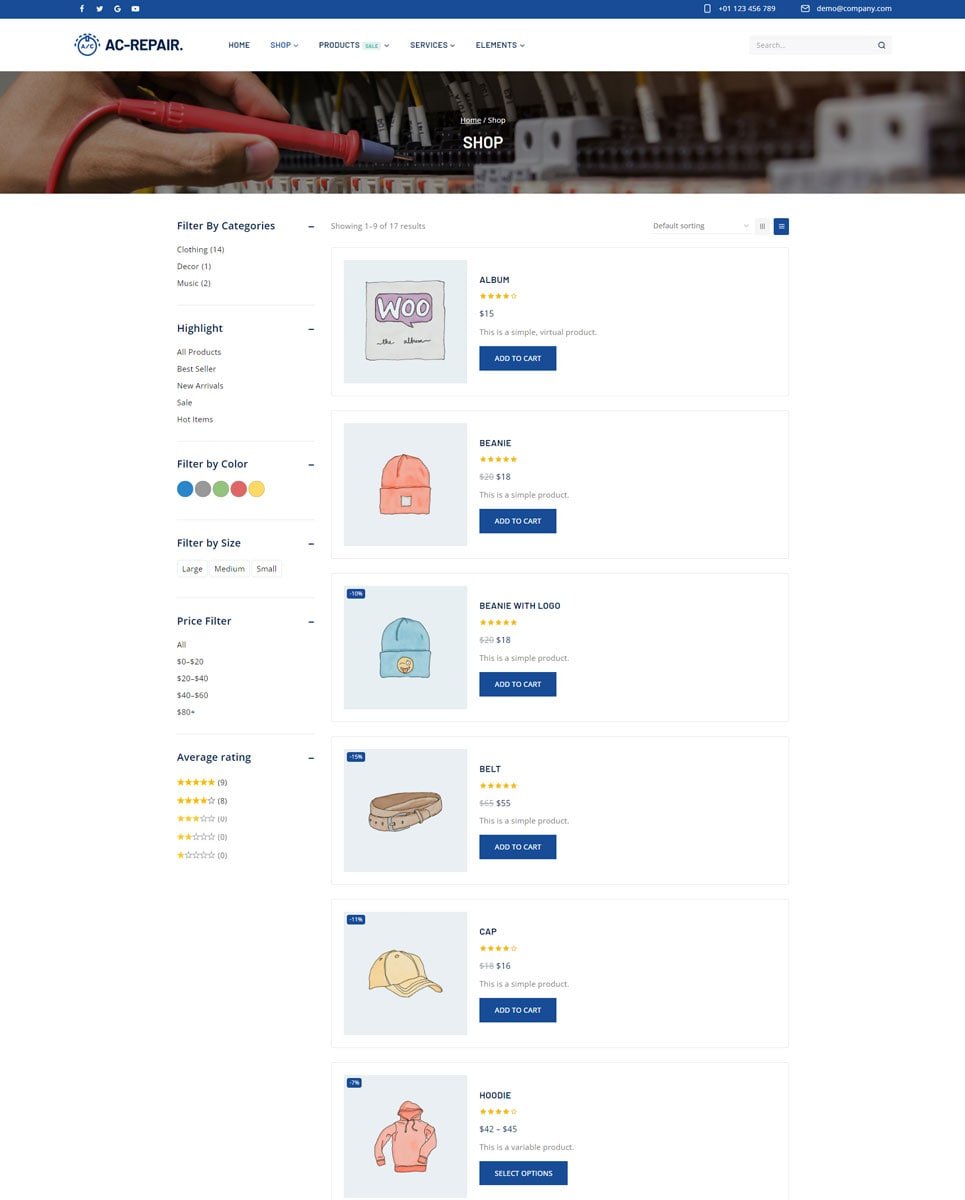Collapse the Filter By Categories section

[311, 227]
